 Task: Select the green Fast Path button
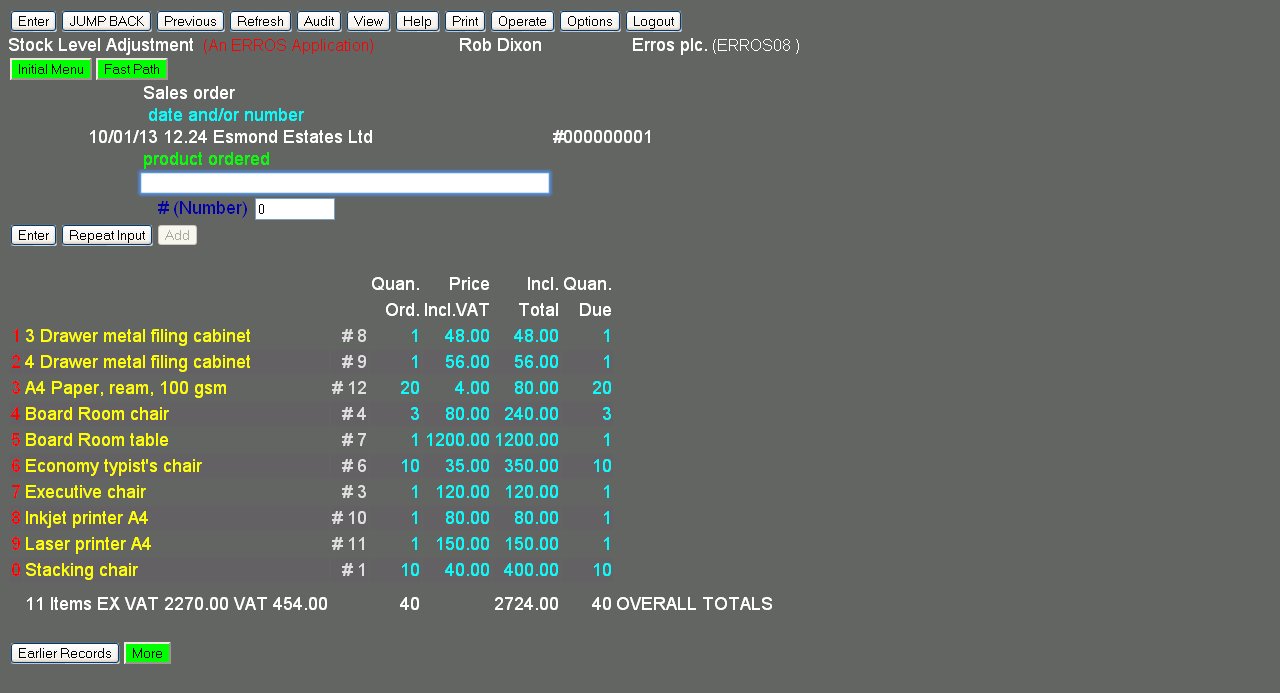[x=132, y=69]
